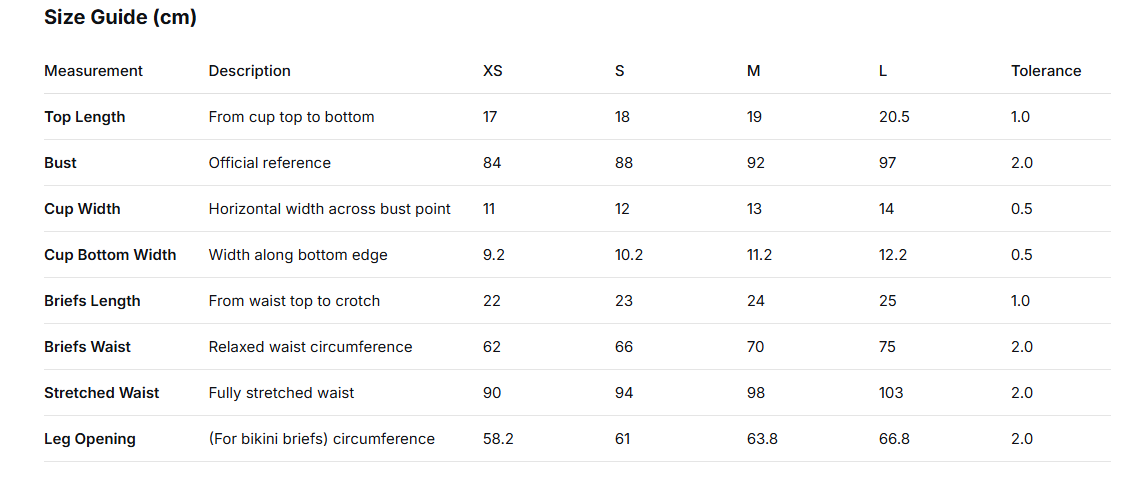This screenshot has width=1143, height=488.
Task: Select the XS size column header
Action: coord(493,71)
